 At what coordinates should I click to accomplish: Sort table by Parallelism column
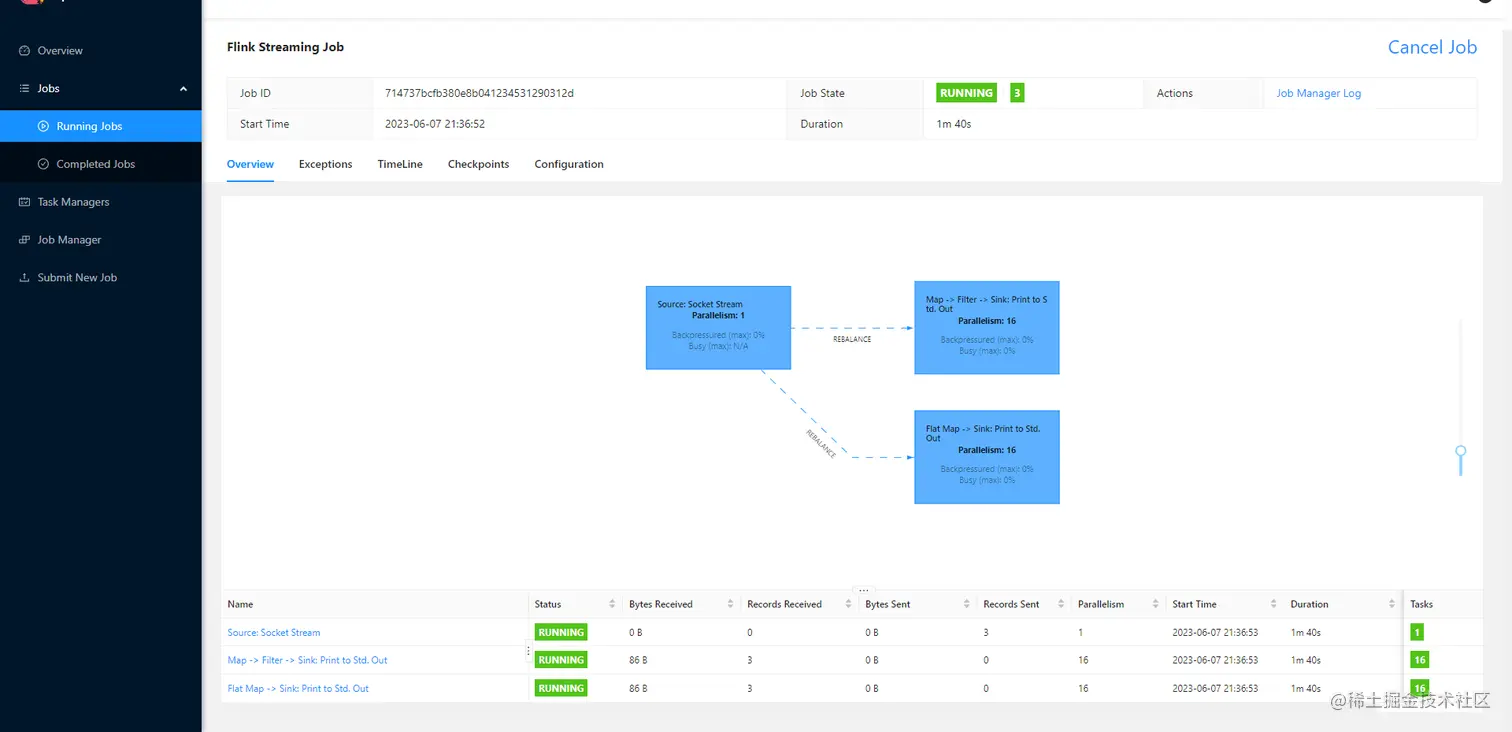(1155, 604)
